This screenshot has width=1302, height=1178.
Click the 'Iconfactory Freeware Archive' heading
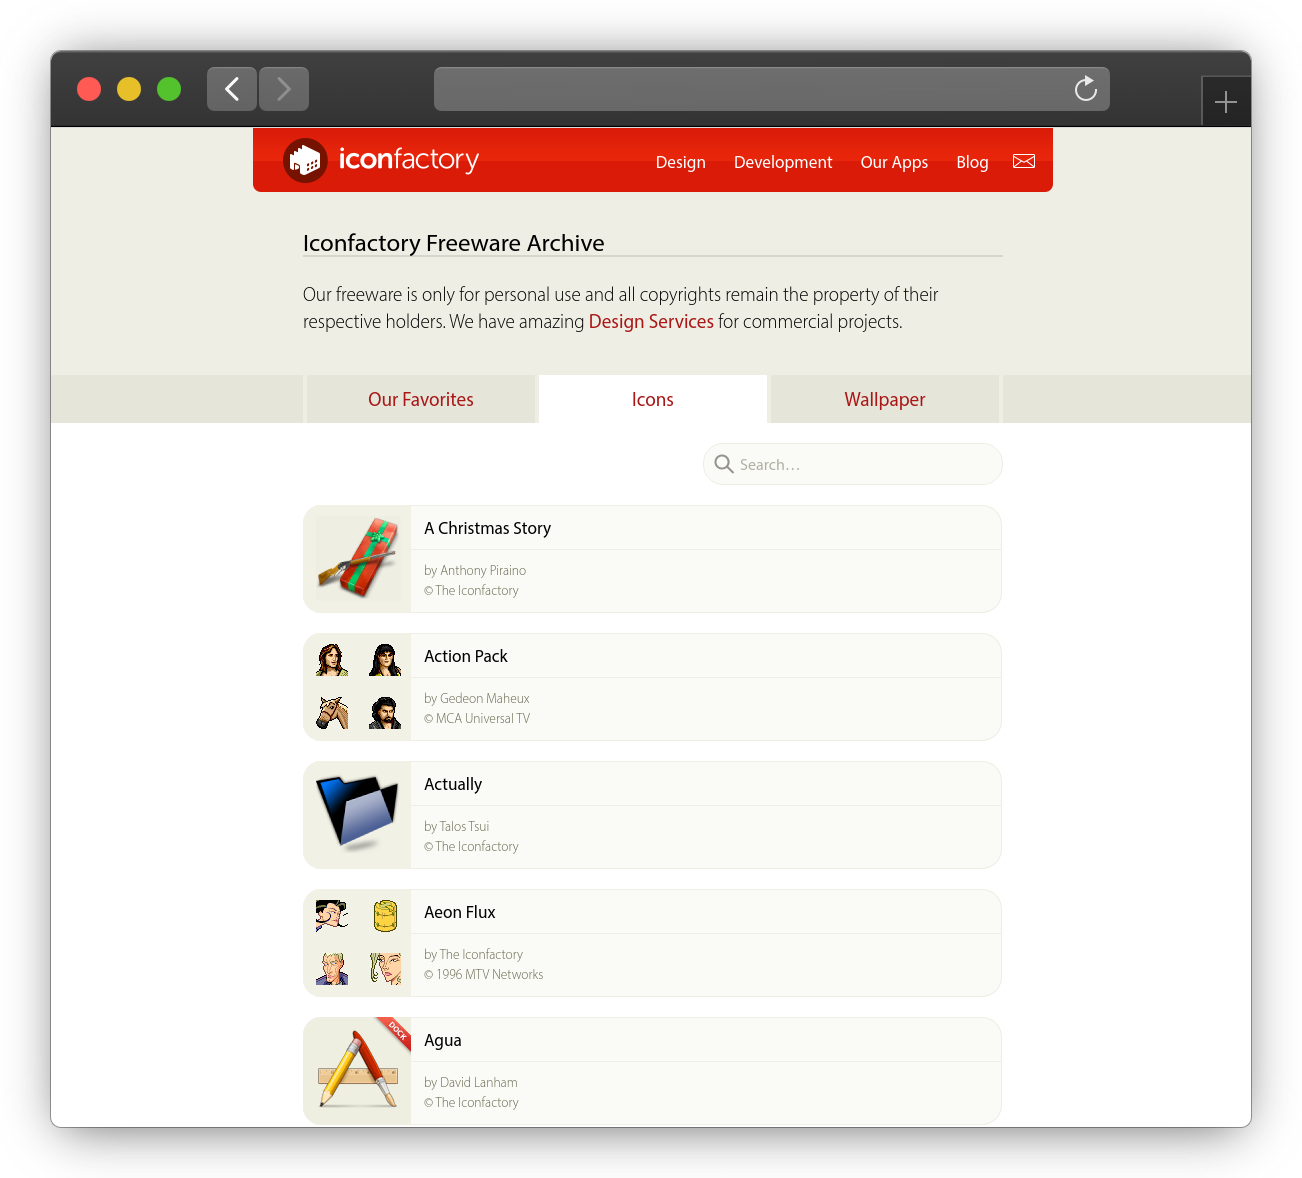coord(454,243)
